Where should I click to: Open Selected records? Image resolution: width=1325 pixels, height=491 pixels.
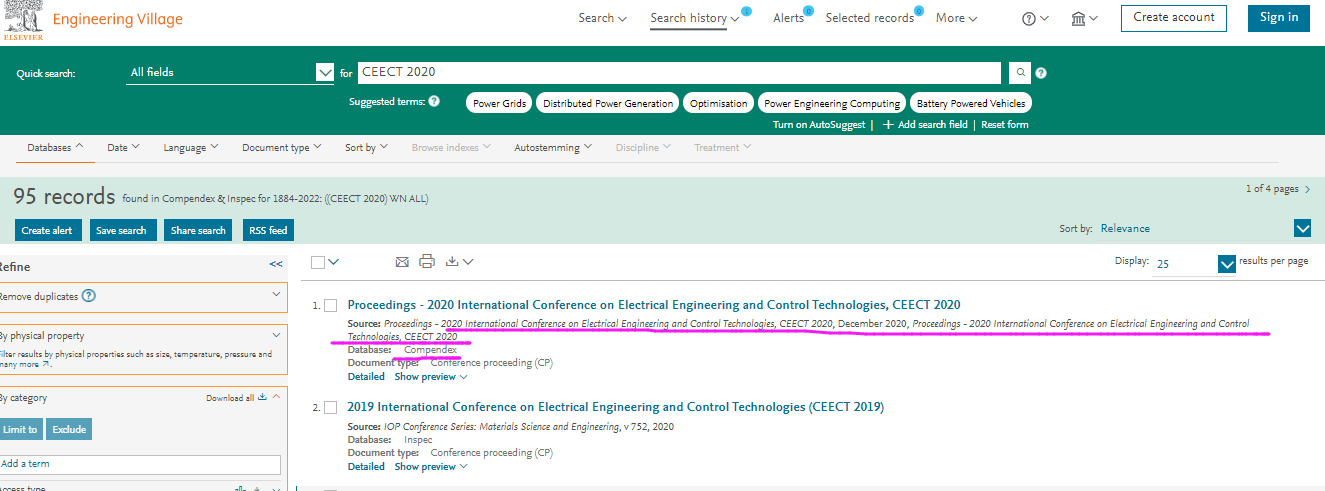click(870, 18)
